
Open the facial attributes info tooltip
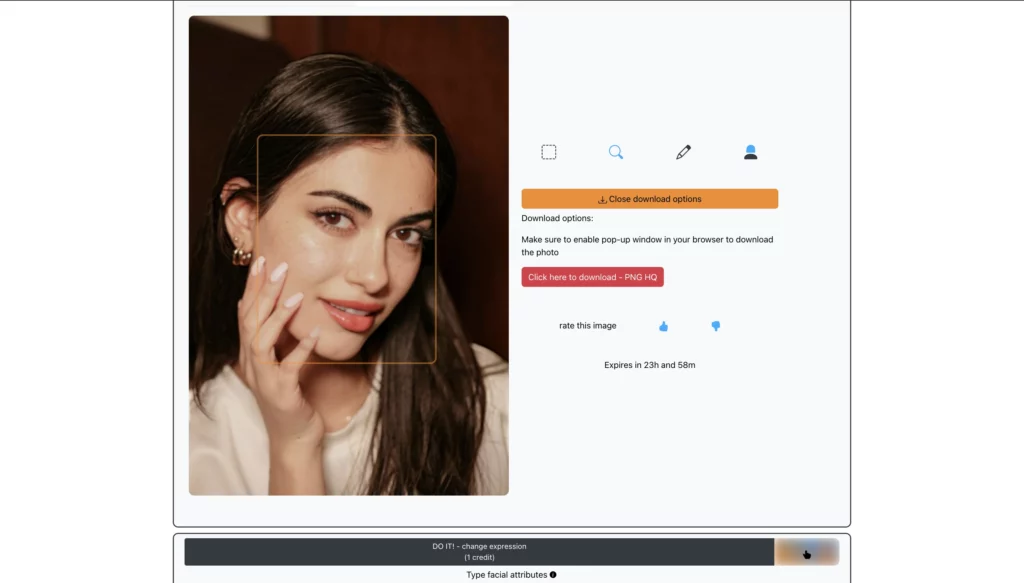pos(551,574)
